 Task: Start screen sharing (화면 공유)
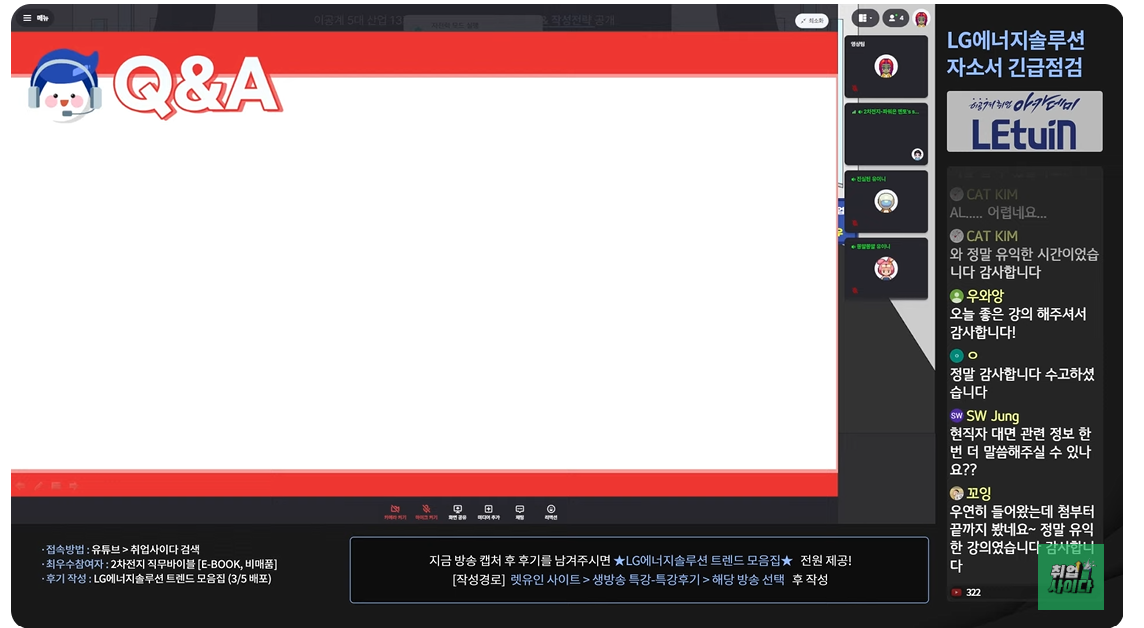(x=457, y=512)
